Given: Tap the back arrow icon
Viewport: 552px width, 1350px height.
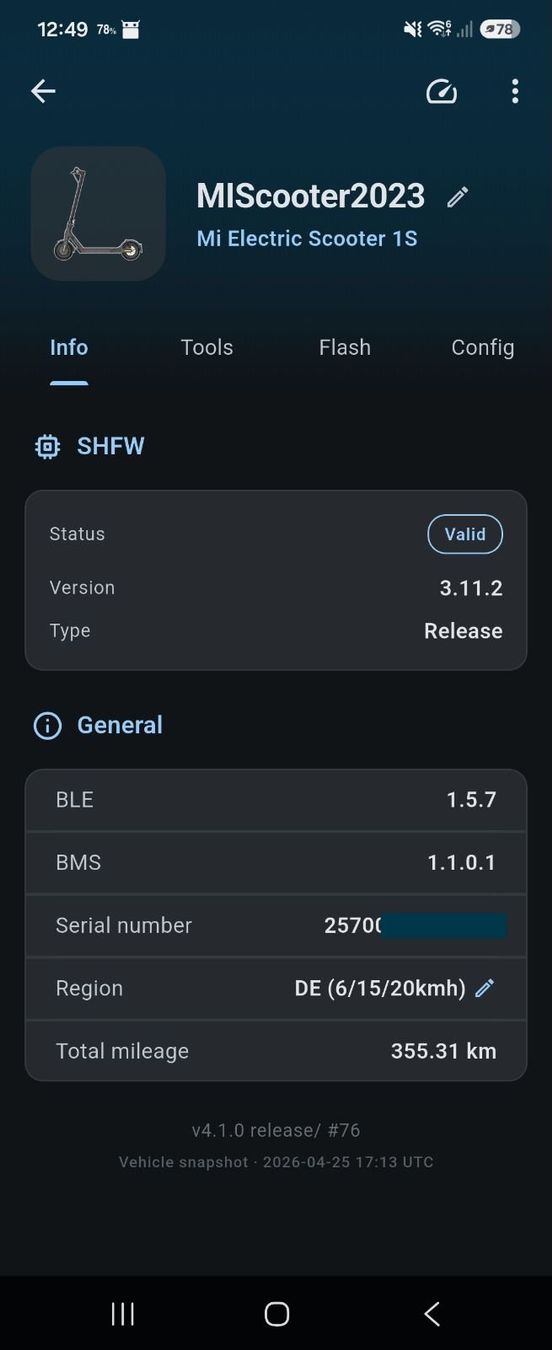Looking at the screenshot, I should pyautogui.click(x=43, y=91).
